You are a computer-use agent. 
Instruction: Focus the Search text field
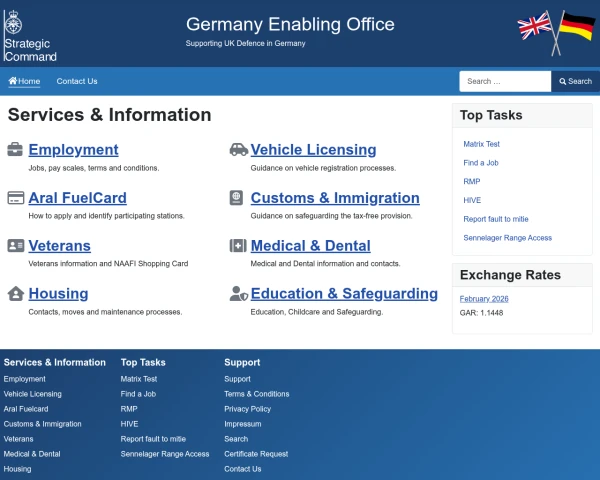(504, 81)
